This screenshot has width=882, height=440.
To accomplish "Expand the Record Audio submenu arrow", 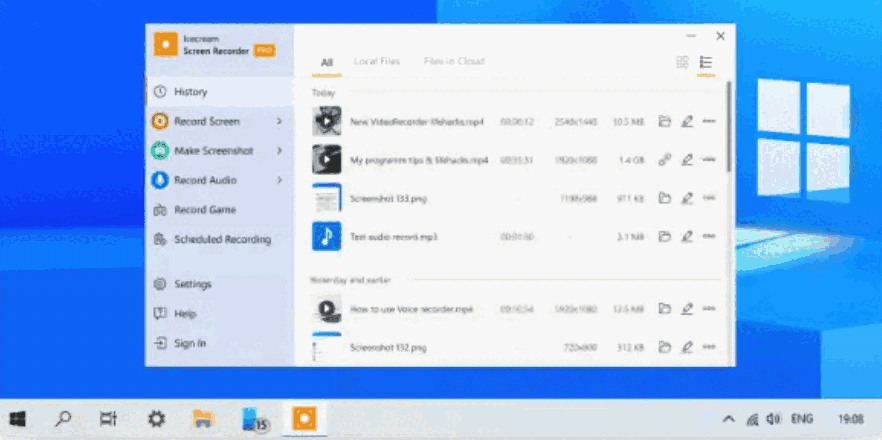I will [279, 180].
